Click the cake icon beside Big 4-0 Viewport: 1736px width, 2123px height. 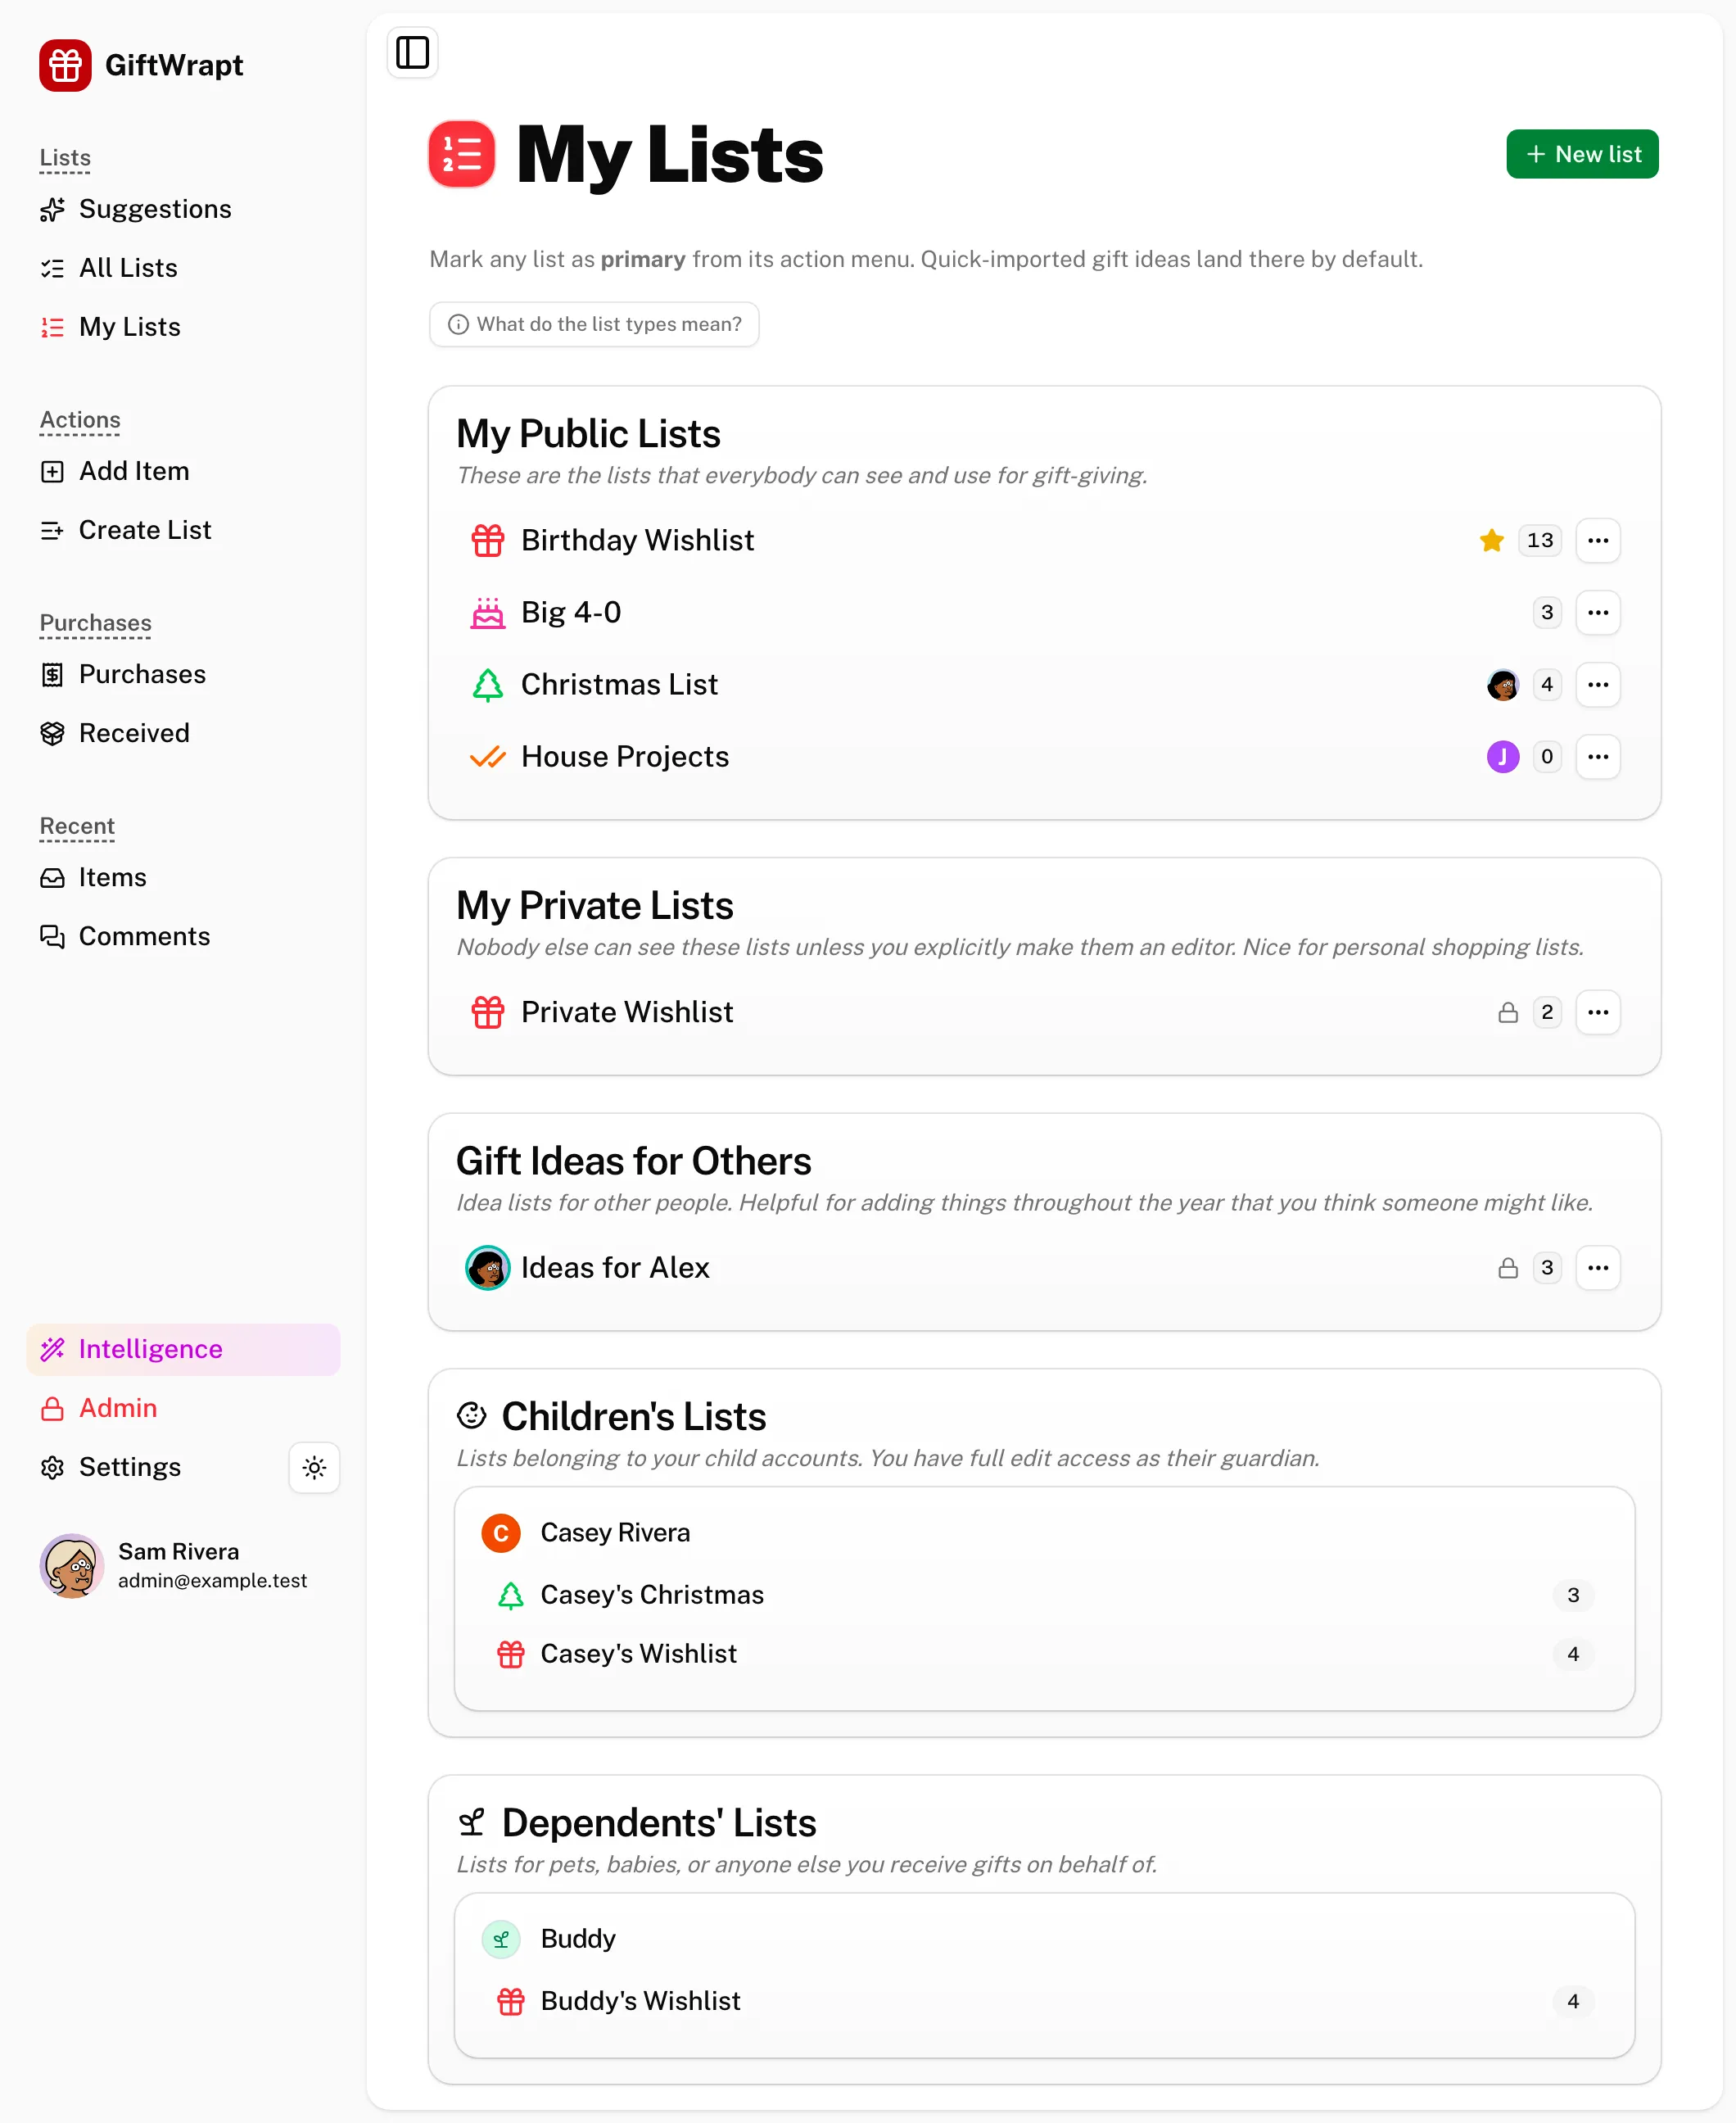pos(487,612)
